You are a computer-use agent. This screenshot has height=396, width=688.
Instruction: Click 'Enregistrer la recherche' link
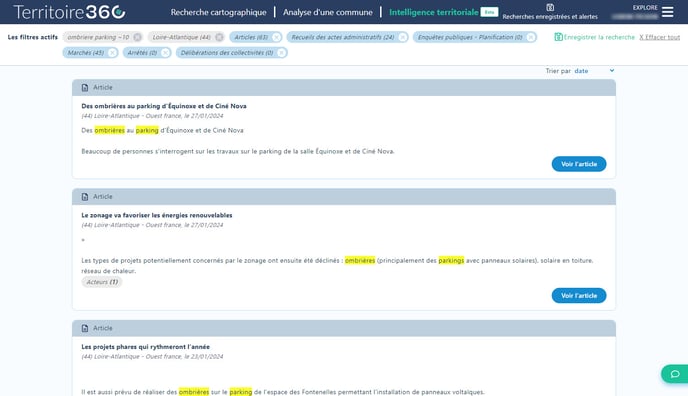[599, 37]
